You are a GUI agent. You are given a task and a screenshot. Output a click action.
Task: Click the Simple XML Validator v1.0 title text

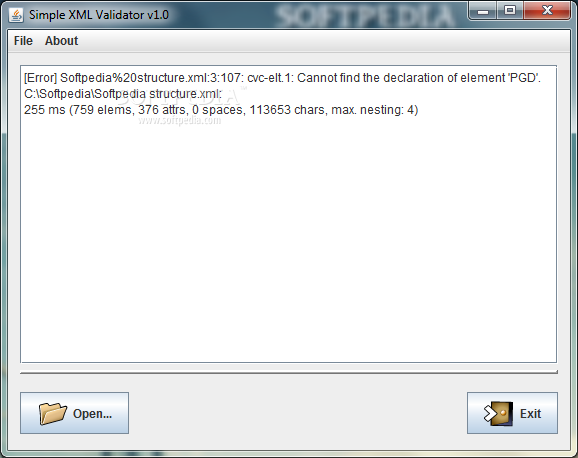pos(99,15)
